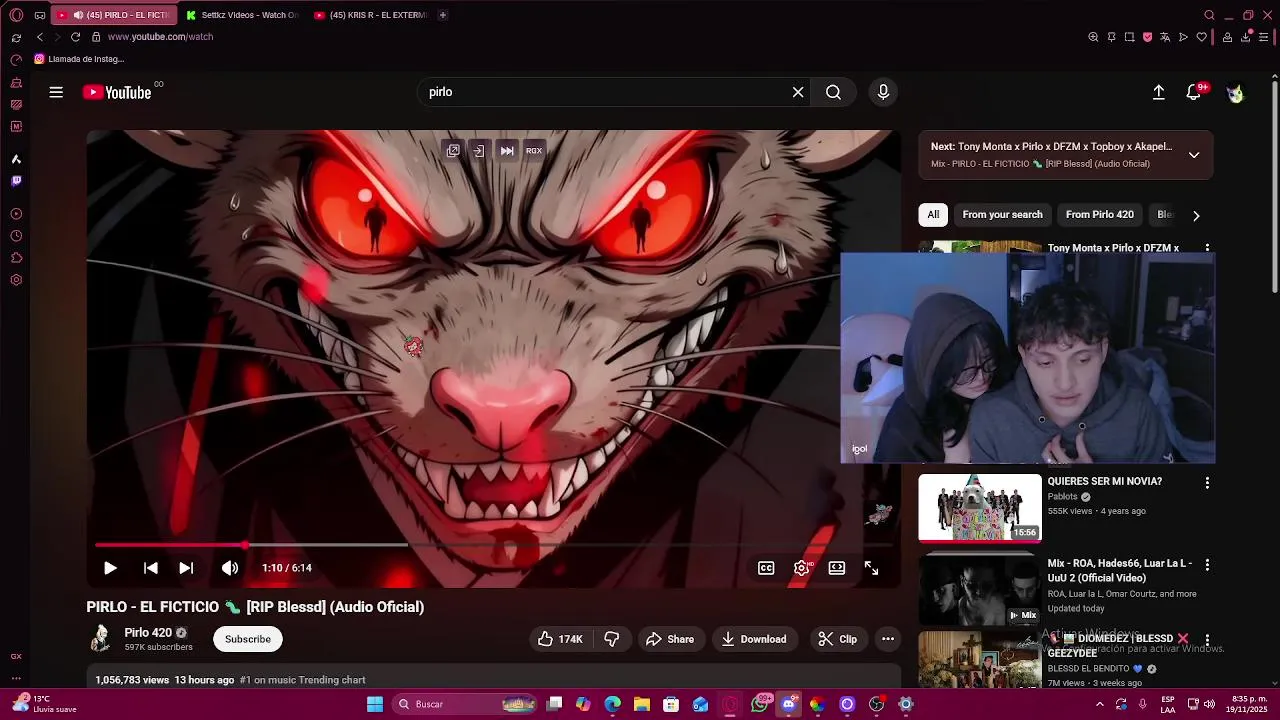
Task: Open options for QUIERES SER MI NOVIA?
Action: pyautogui.click(x=1207, y=483)
